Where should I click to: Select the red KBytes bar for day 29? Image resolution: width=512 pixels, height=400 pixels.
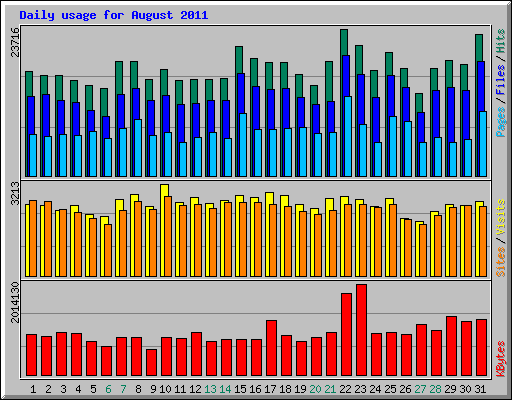tap(451, 346)
